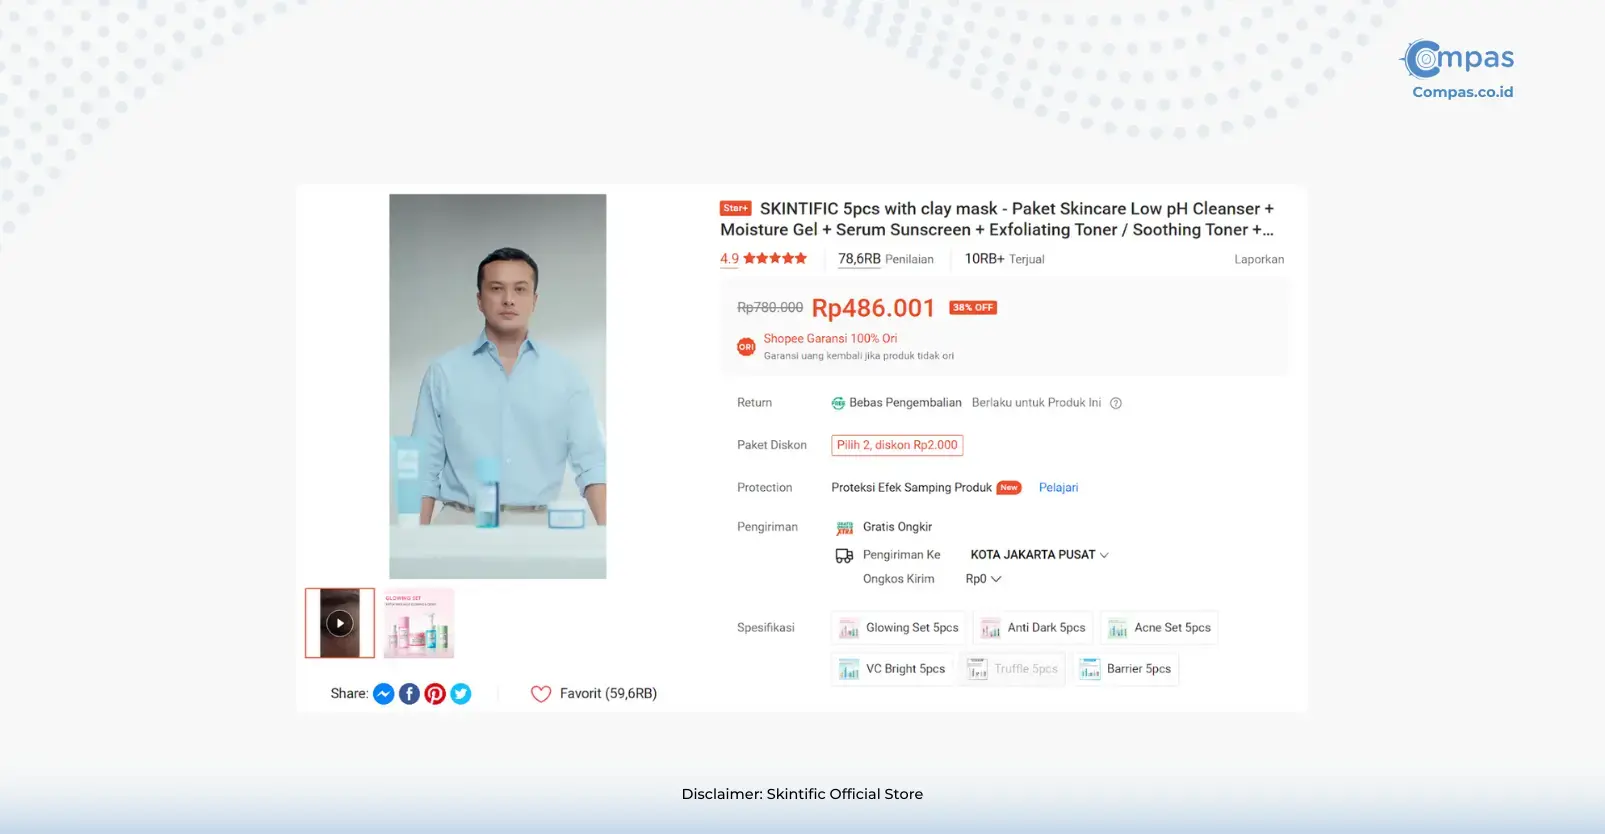Click the heart Favorit icon
1605x834 pixels.
(x=541, y=694)
